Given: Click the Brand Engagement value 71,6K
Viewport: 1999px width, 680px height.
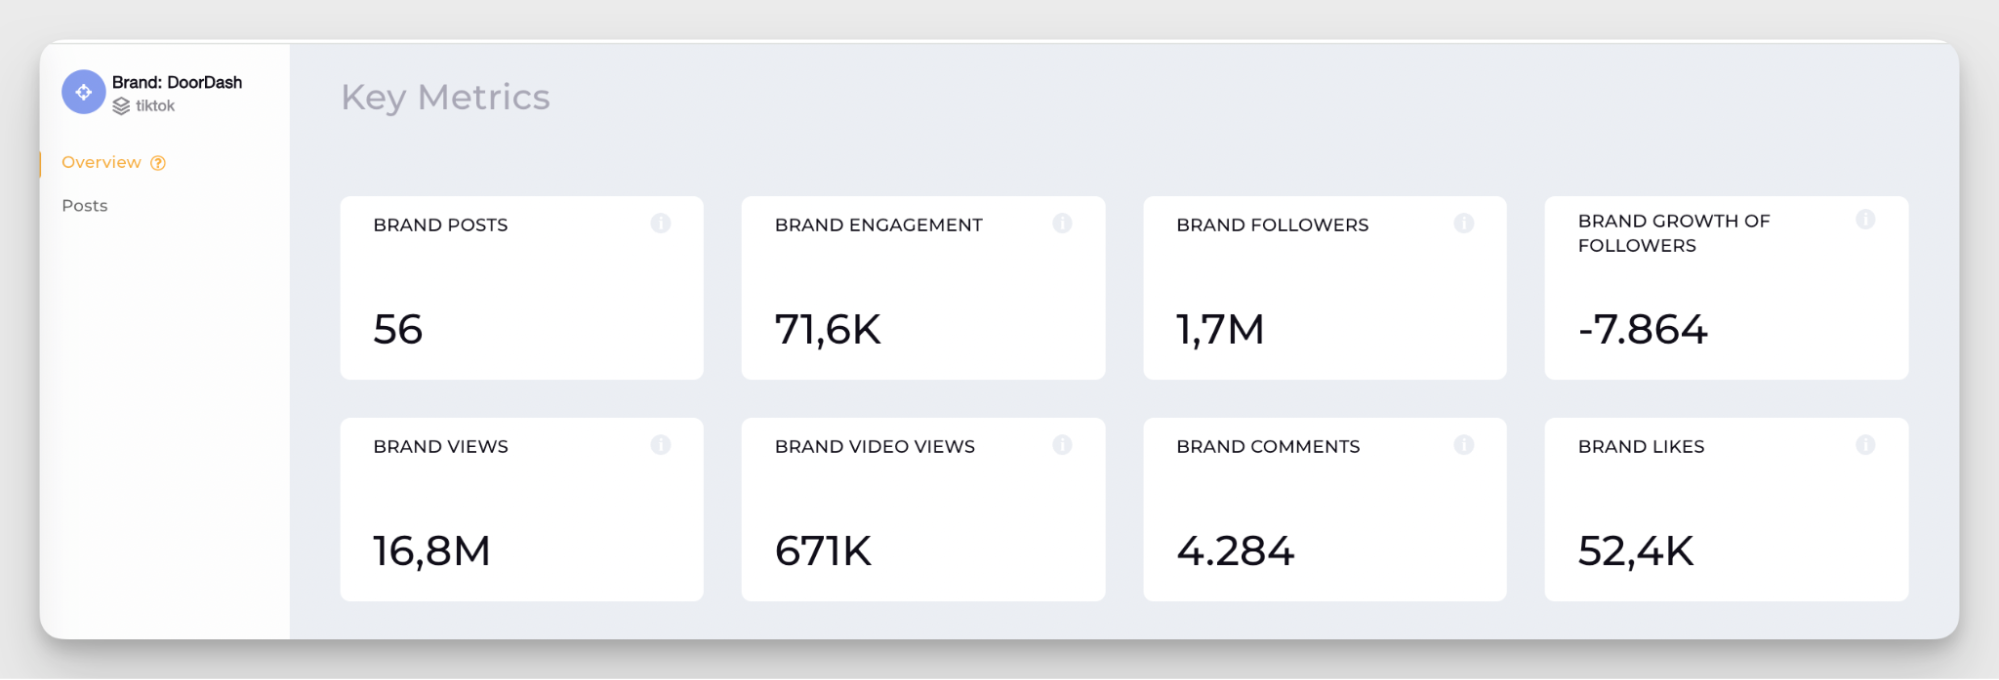Looking at the screenshot, I should click(828, 329).
